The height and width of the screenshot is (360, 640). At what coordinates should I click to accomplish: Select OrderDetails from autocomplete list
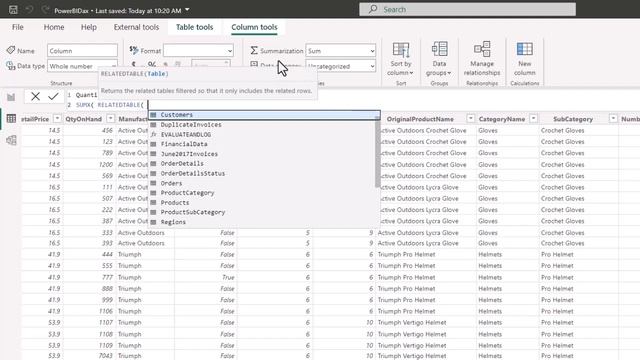tap(262, 163)
